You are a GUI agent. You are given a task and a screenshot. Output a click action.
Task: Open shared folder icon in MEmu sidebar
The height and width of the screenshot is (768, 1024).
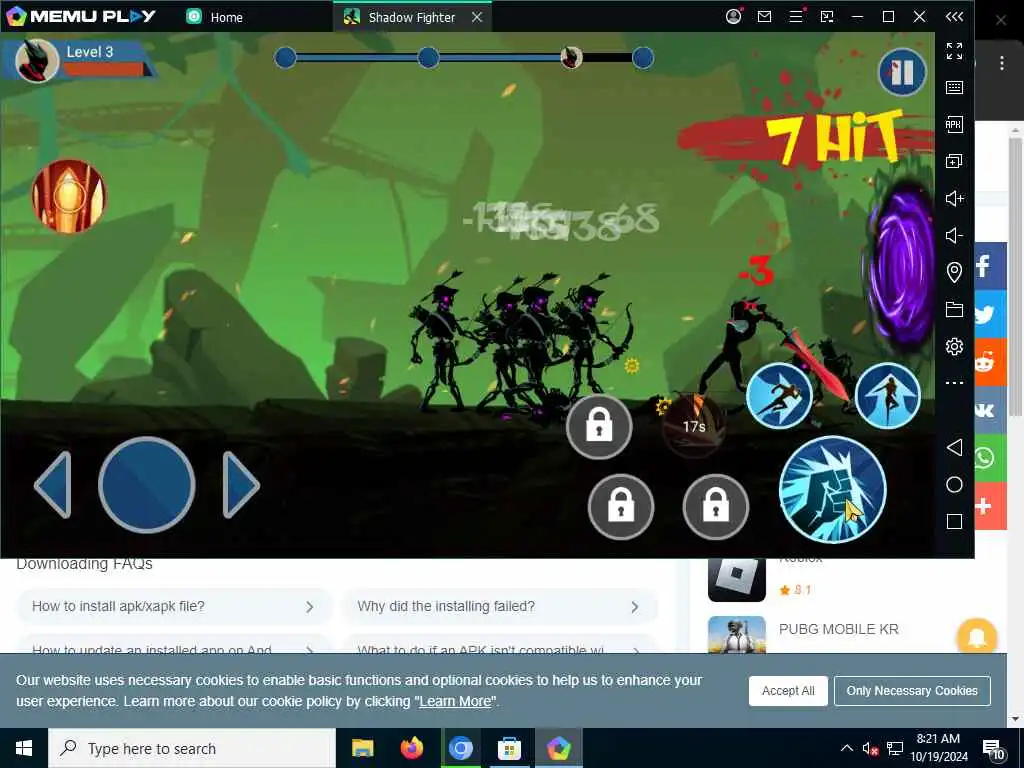(x=954, y=309)
